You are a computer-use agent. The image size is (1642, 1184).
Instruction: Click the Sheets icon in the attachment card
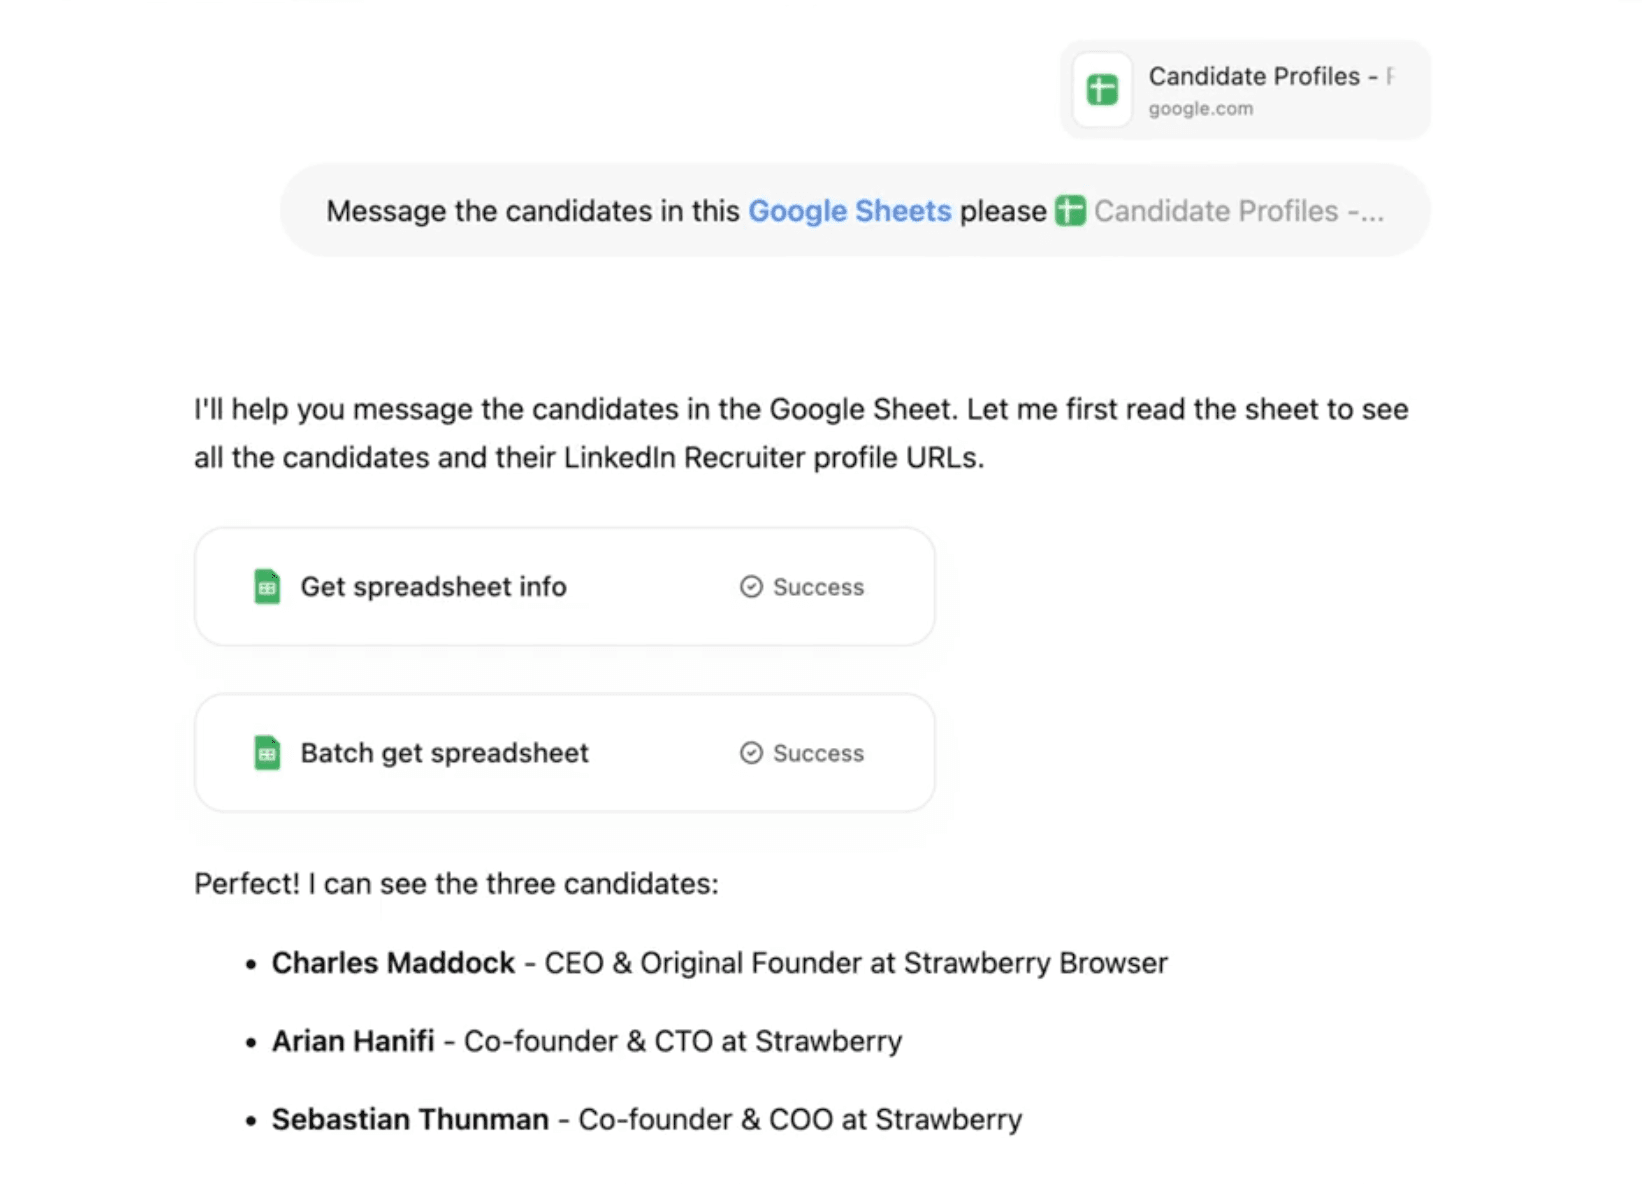coord(1102,90)
